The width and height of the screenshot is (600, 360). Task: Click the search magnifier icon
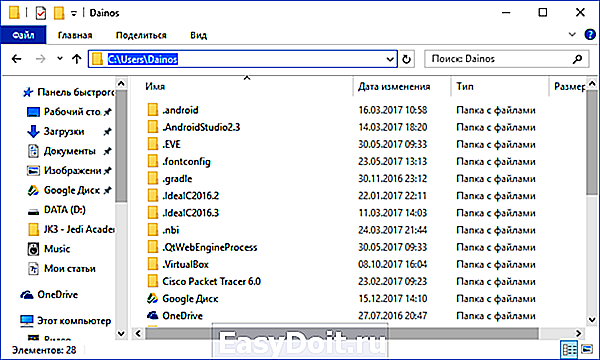pyautogui.click(x=577, y=59)
